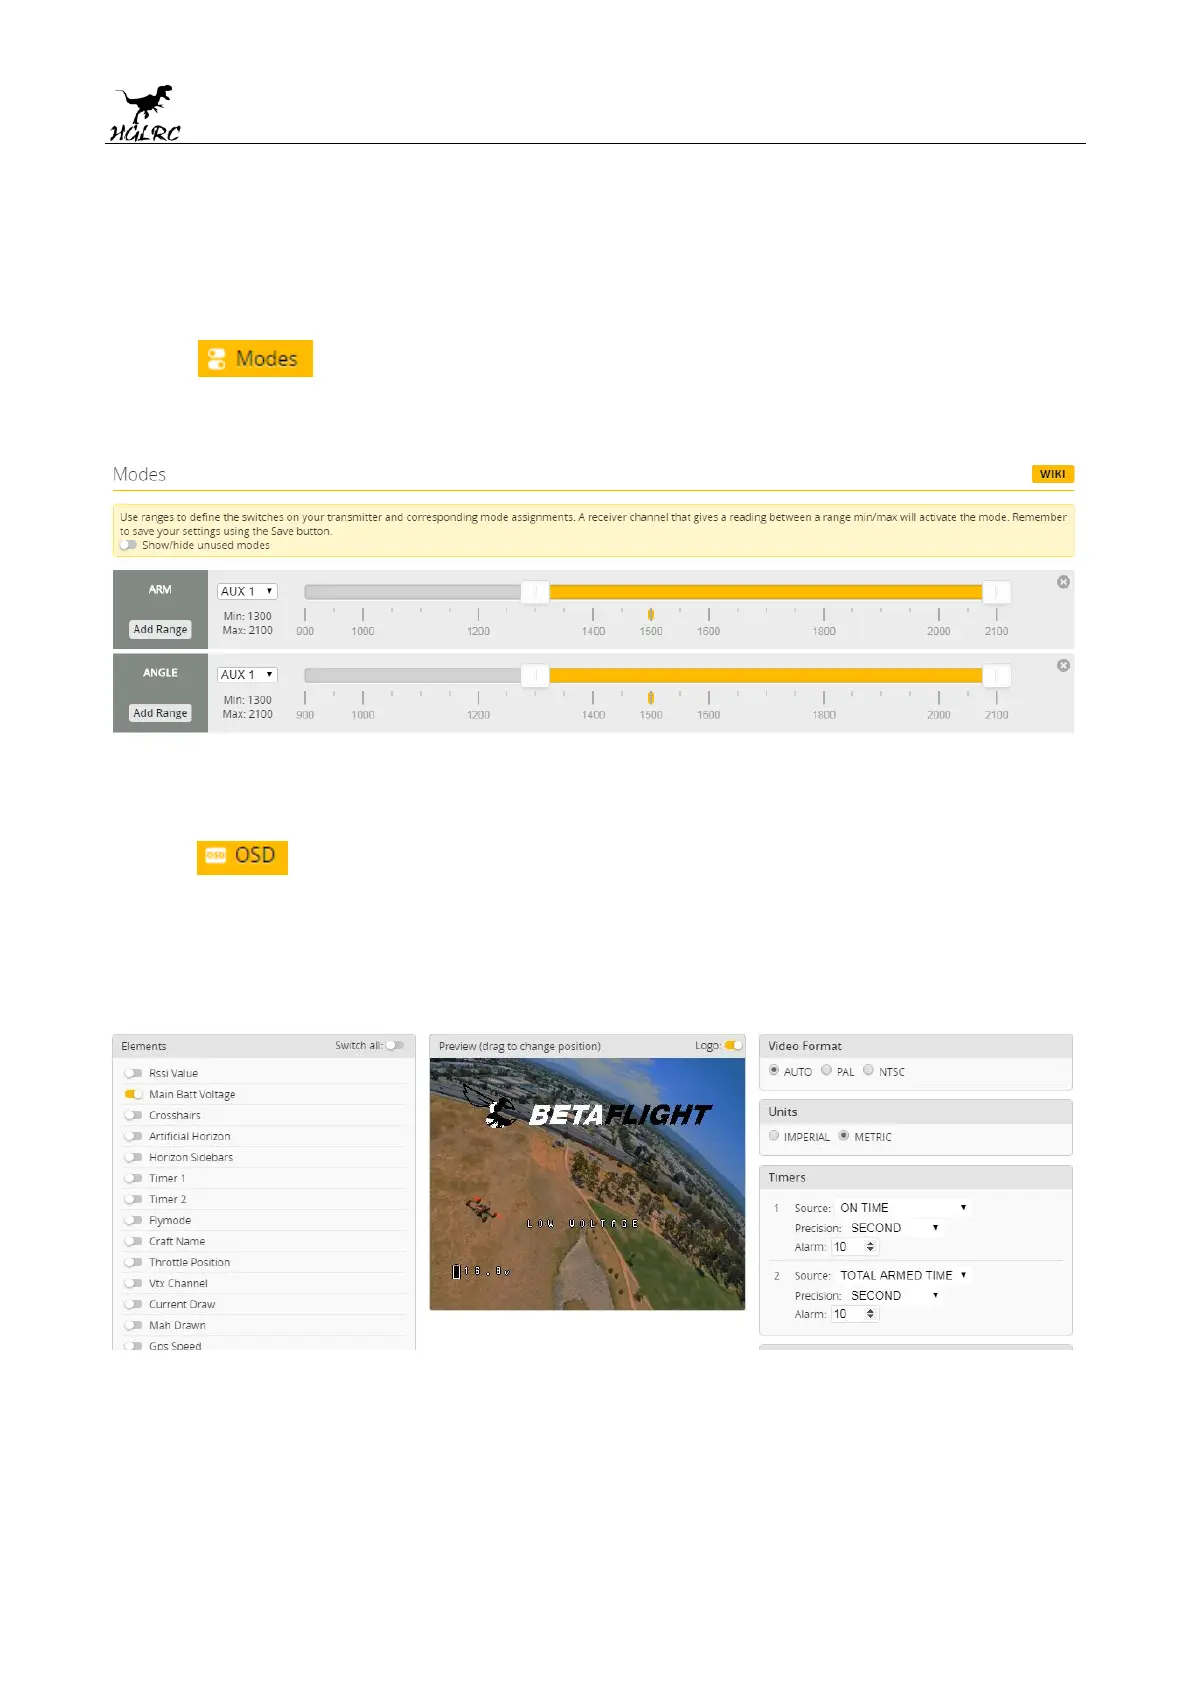This screenshot has height=1684, width=1191.
Task: Click Add Range under ARM
Action: (x=160, y=630)
